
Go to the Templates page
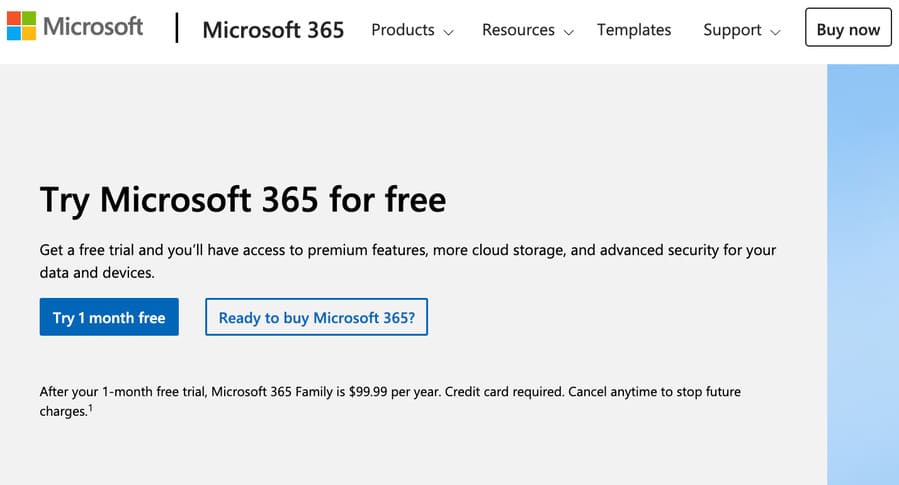(634, 30)
